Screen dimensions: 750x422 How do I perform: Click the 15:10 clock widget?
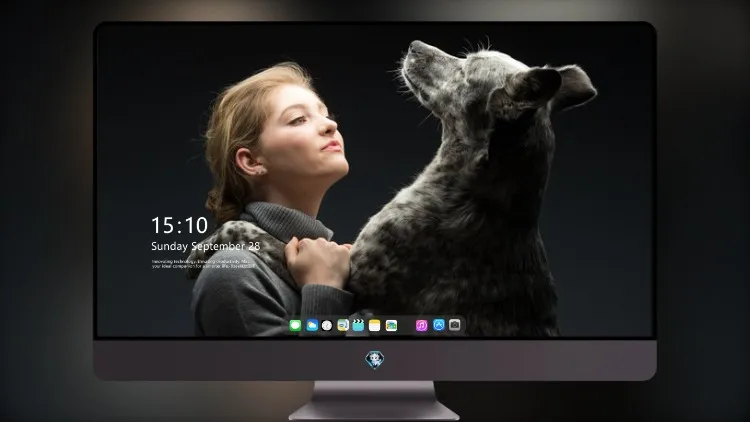(179, 225)
